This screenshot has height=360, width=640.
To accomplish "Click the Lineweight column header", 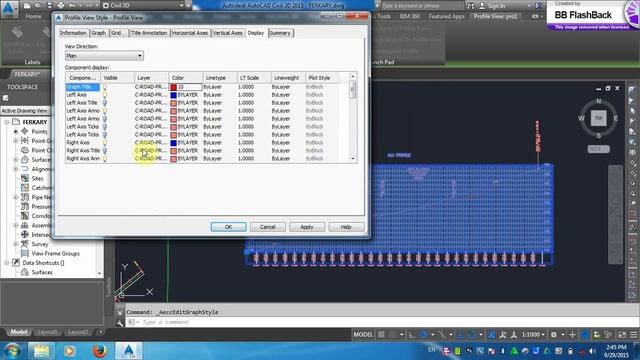I will (288, 78).
